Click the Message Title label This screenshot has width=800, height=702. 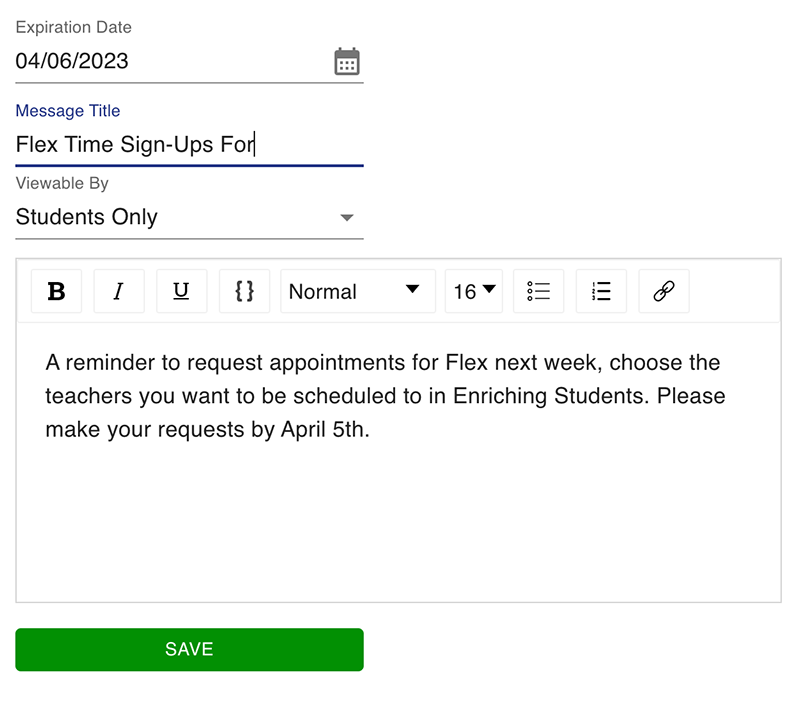68,111
